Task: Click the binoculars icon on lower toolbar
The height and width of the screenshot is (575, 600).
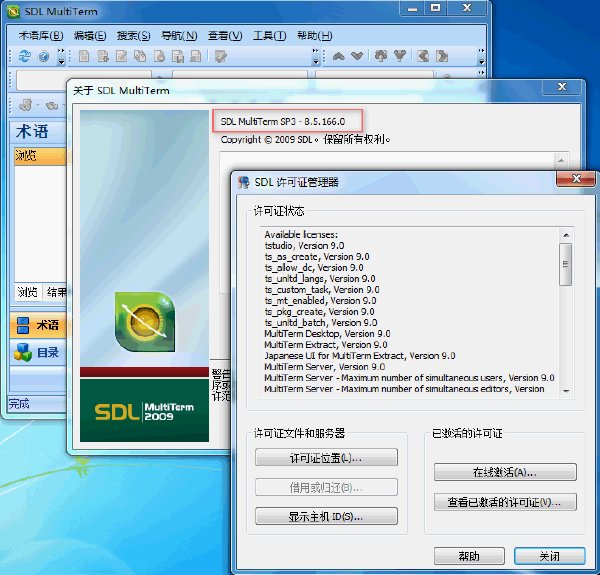Action: [x=52, y=105]
